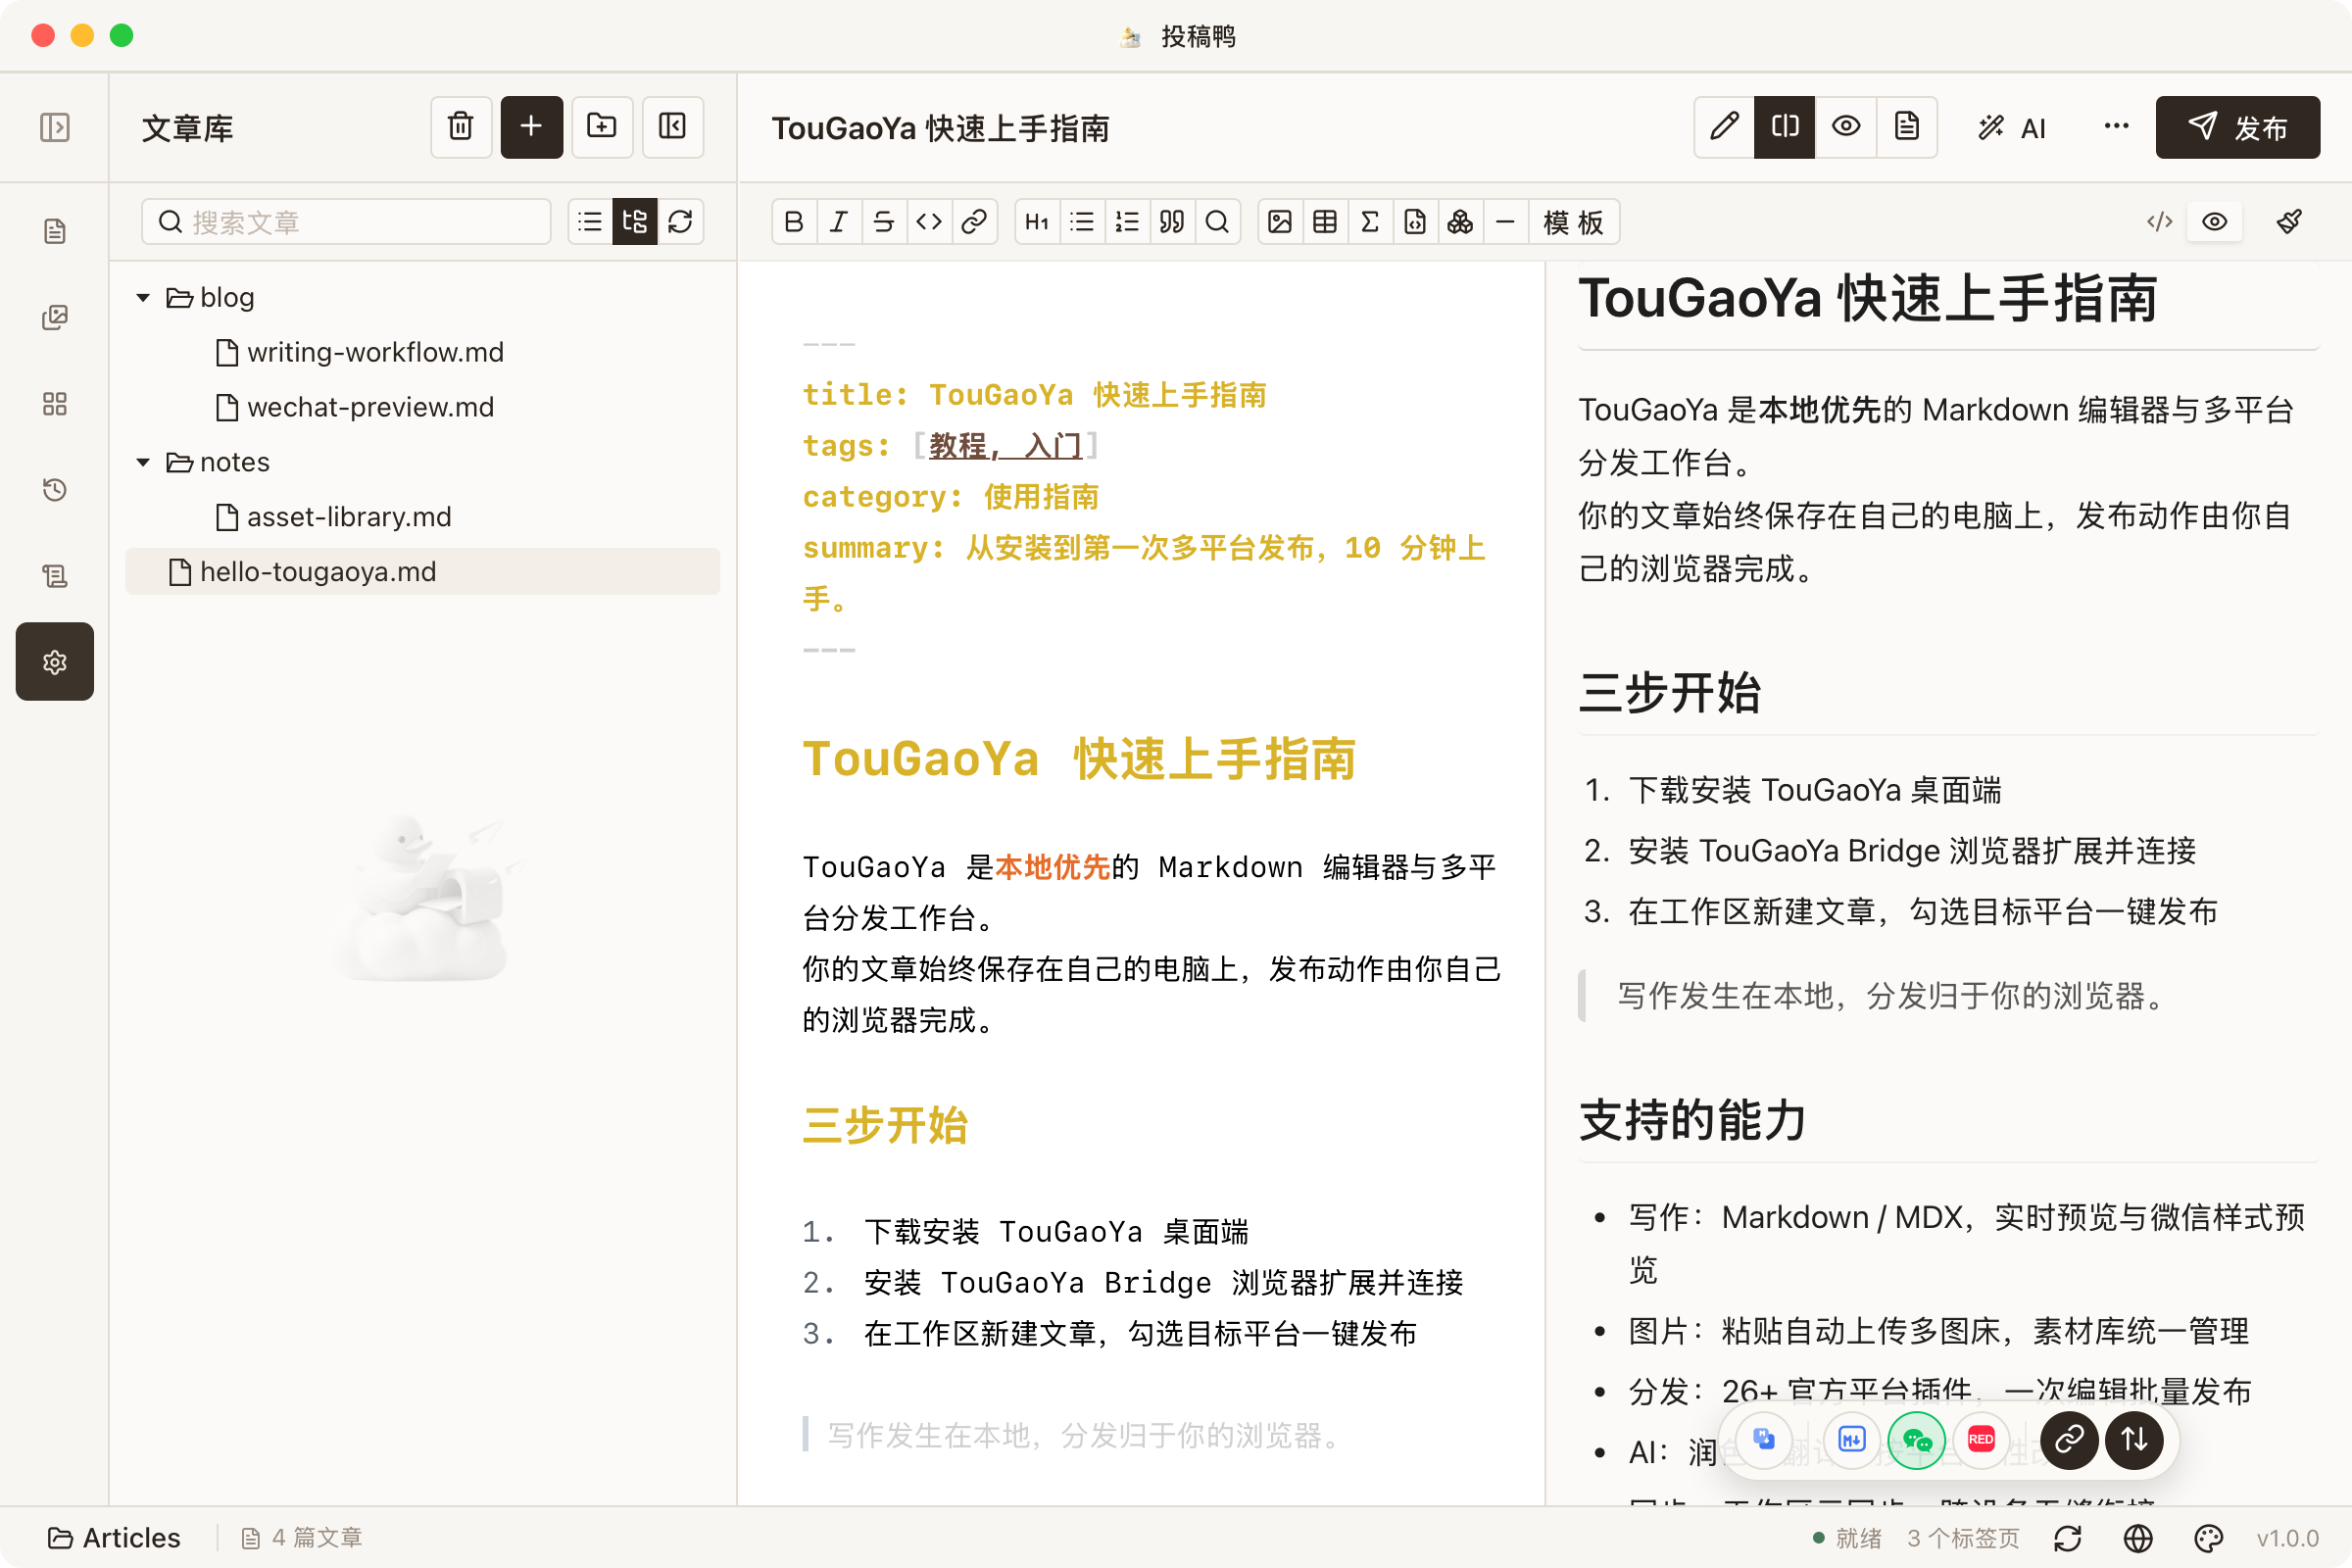Open the stacked list panel in sidebar
2352x1568 pixels.
point(55,576)
